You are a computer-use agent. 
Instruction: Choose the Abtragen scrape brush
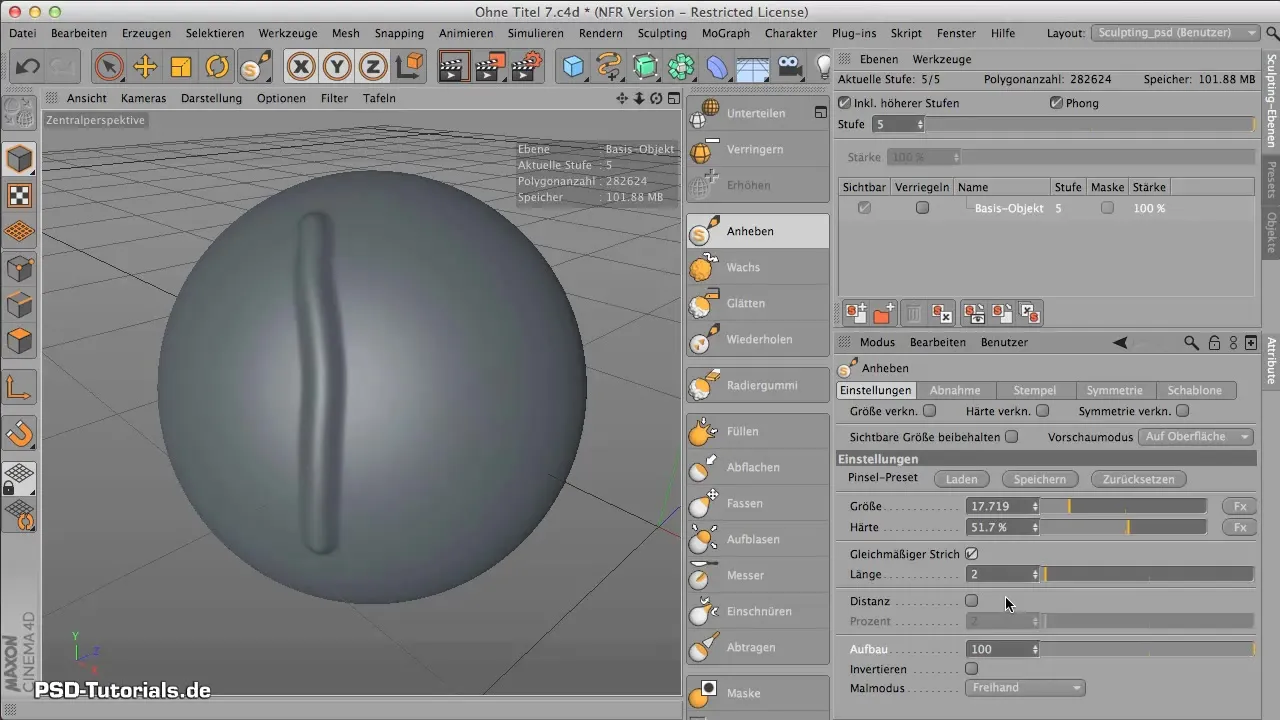(x=758, y=647)
